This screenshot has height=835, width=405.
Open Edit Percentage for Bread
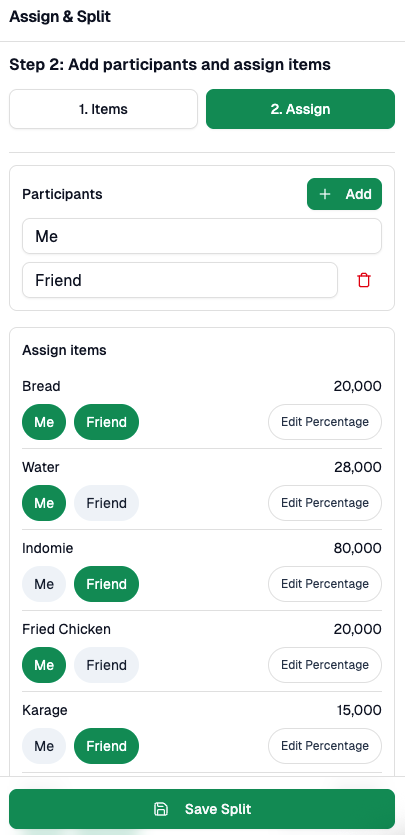tap(325, 422)
